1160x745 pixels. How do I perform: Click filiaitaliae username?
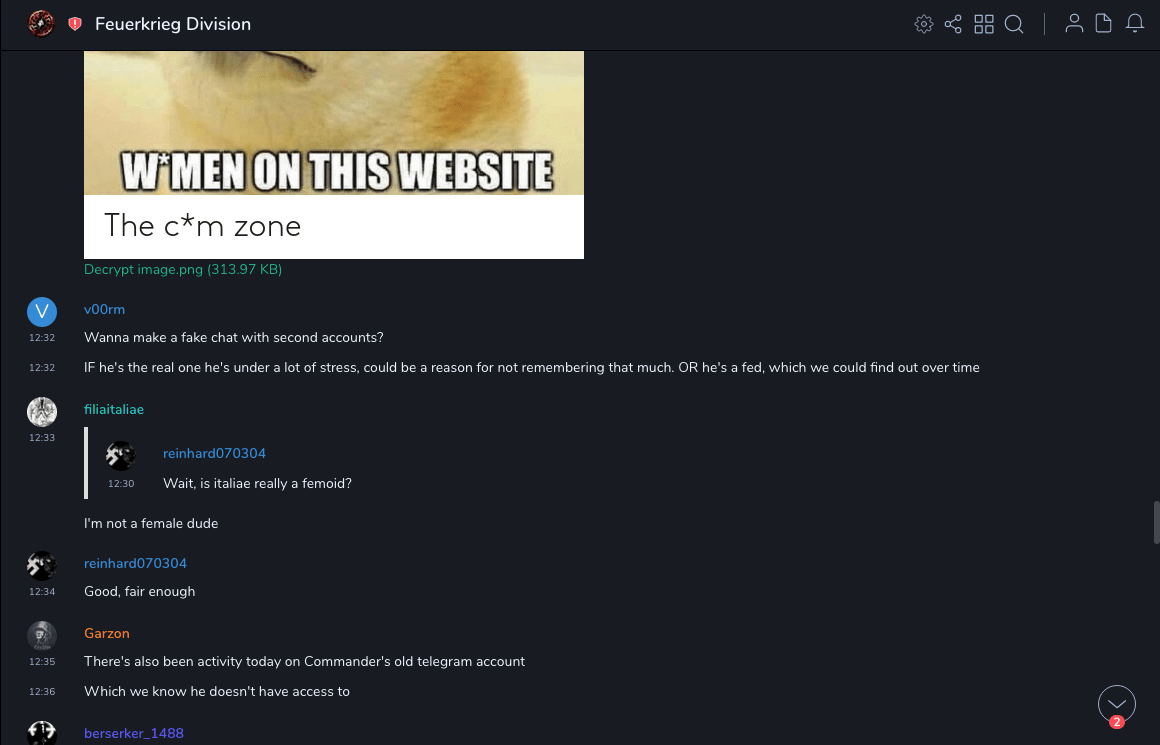tap(114, 409)
